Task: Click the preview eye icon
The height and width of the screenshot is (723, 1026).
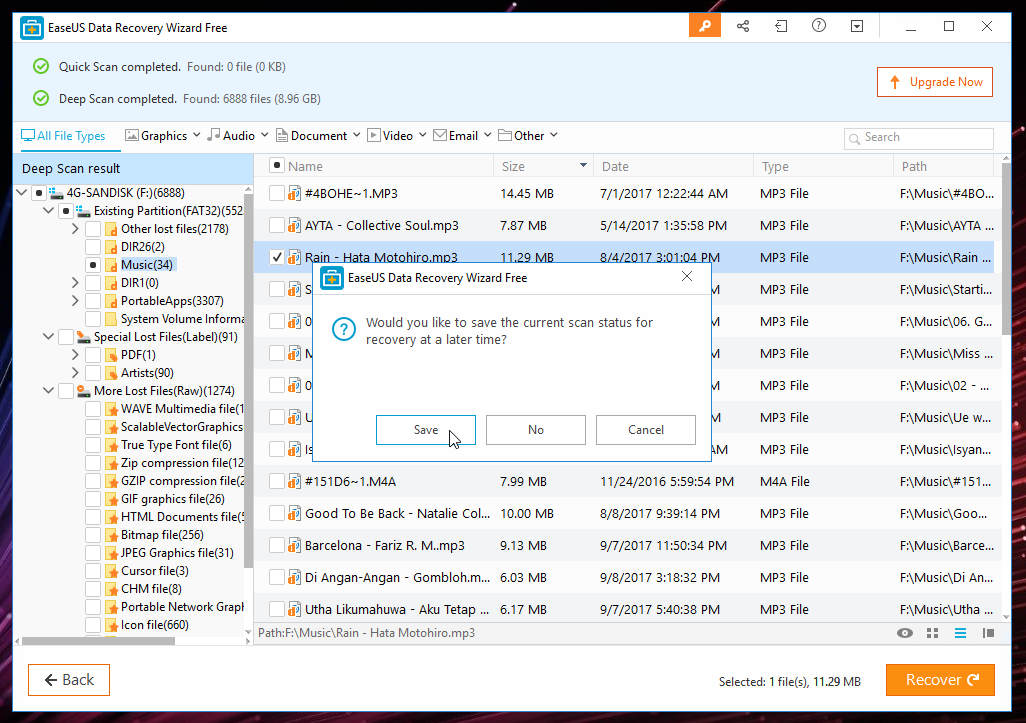Action: pos(905,633)
